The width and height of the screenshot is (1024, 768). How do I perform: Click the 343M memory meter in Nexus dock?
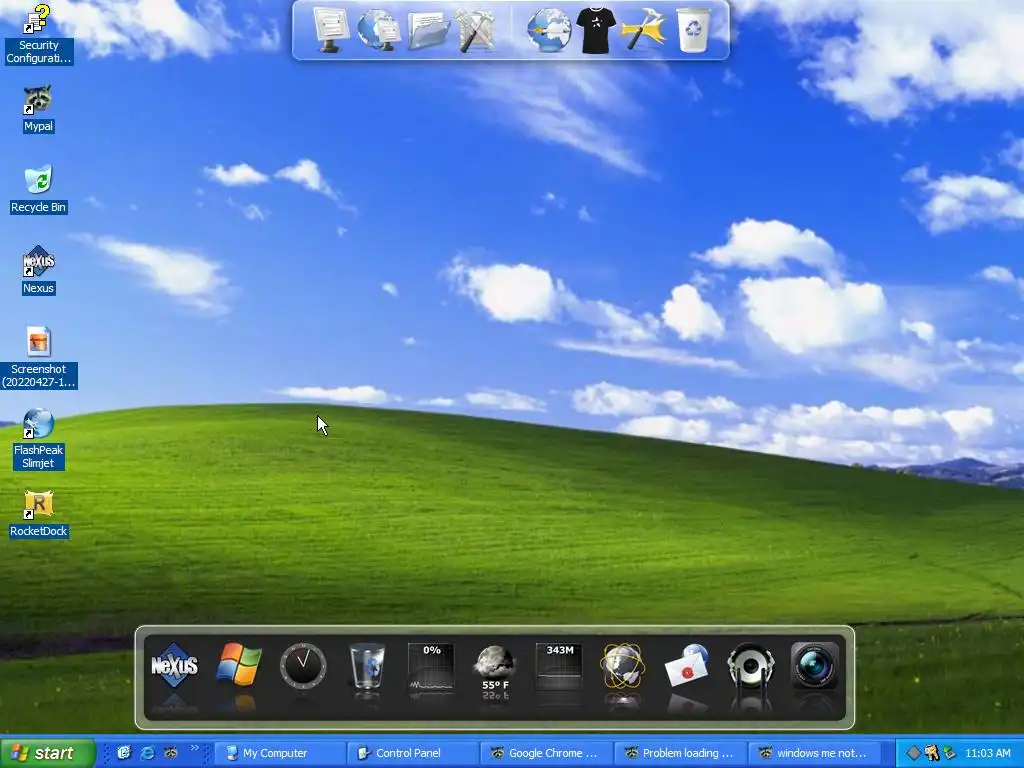[x=559, y=665]
